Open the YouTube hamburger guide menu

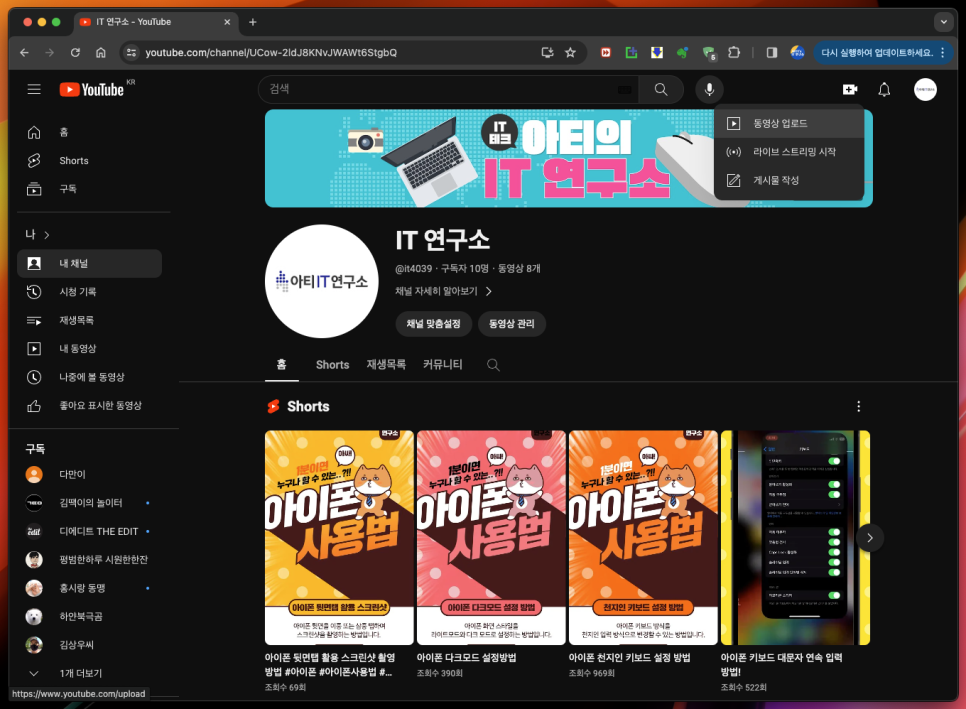coord(34,89)
